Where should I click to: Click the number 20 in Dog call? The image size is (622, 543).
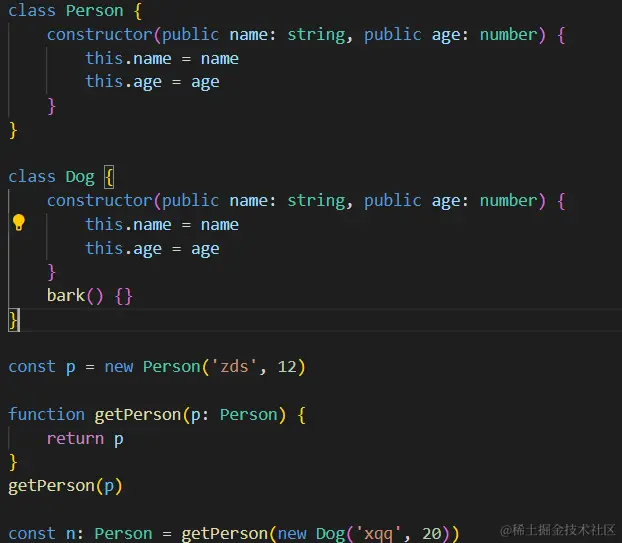[432, 534]
